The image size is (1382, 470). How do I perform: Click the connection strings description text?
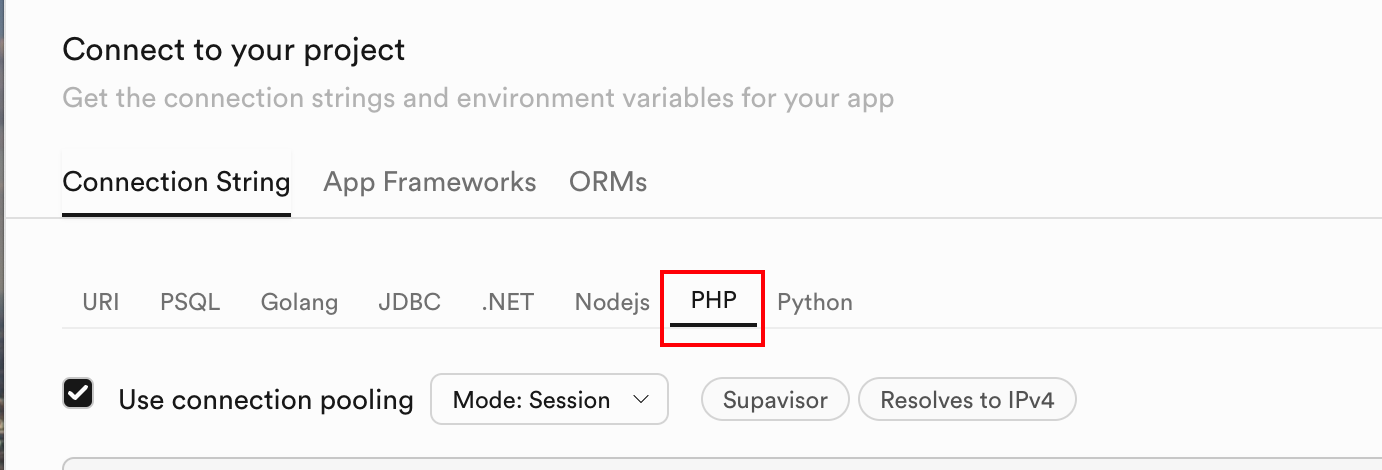tap(478, 99)
